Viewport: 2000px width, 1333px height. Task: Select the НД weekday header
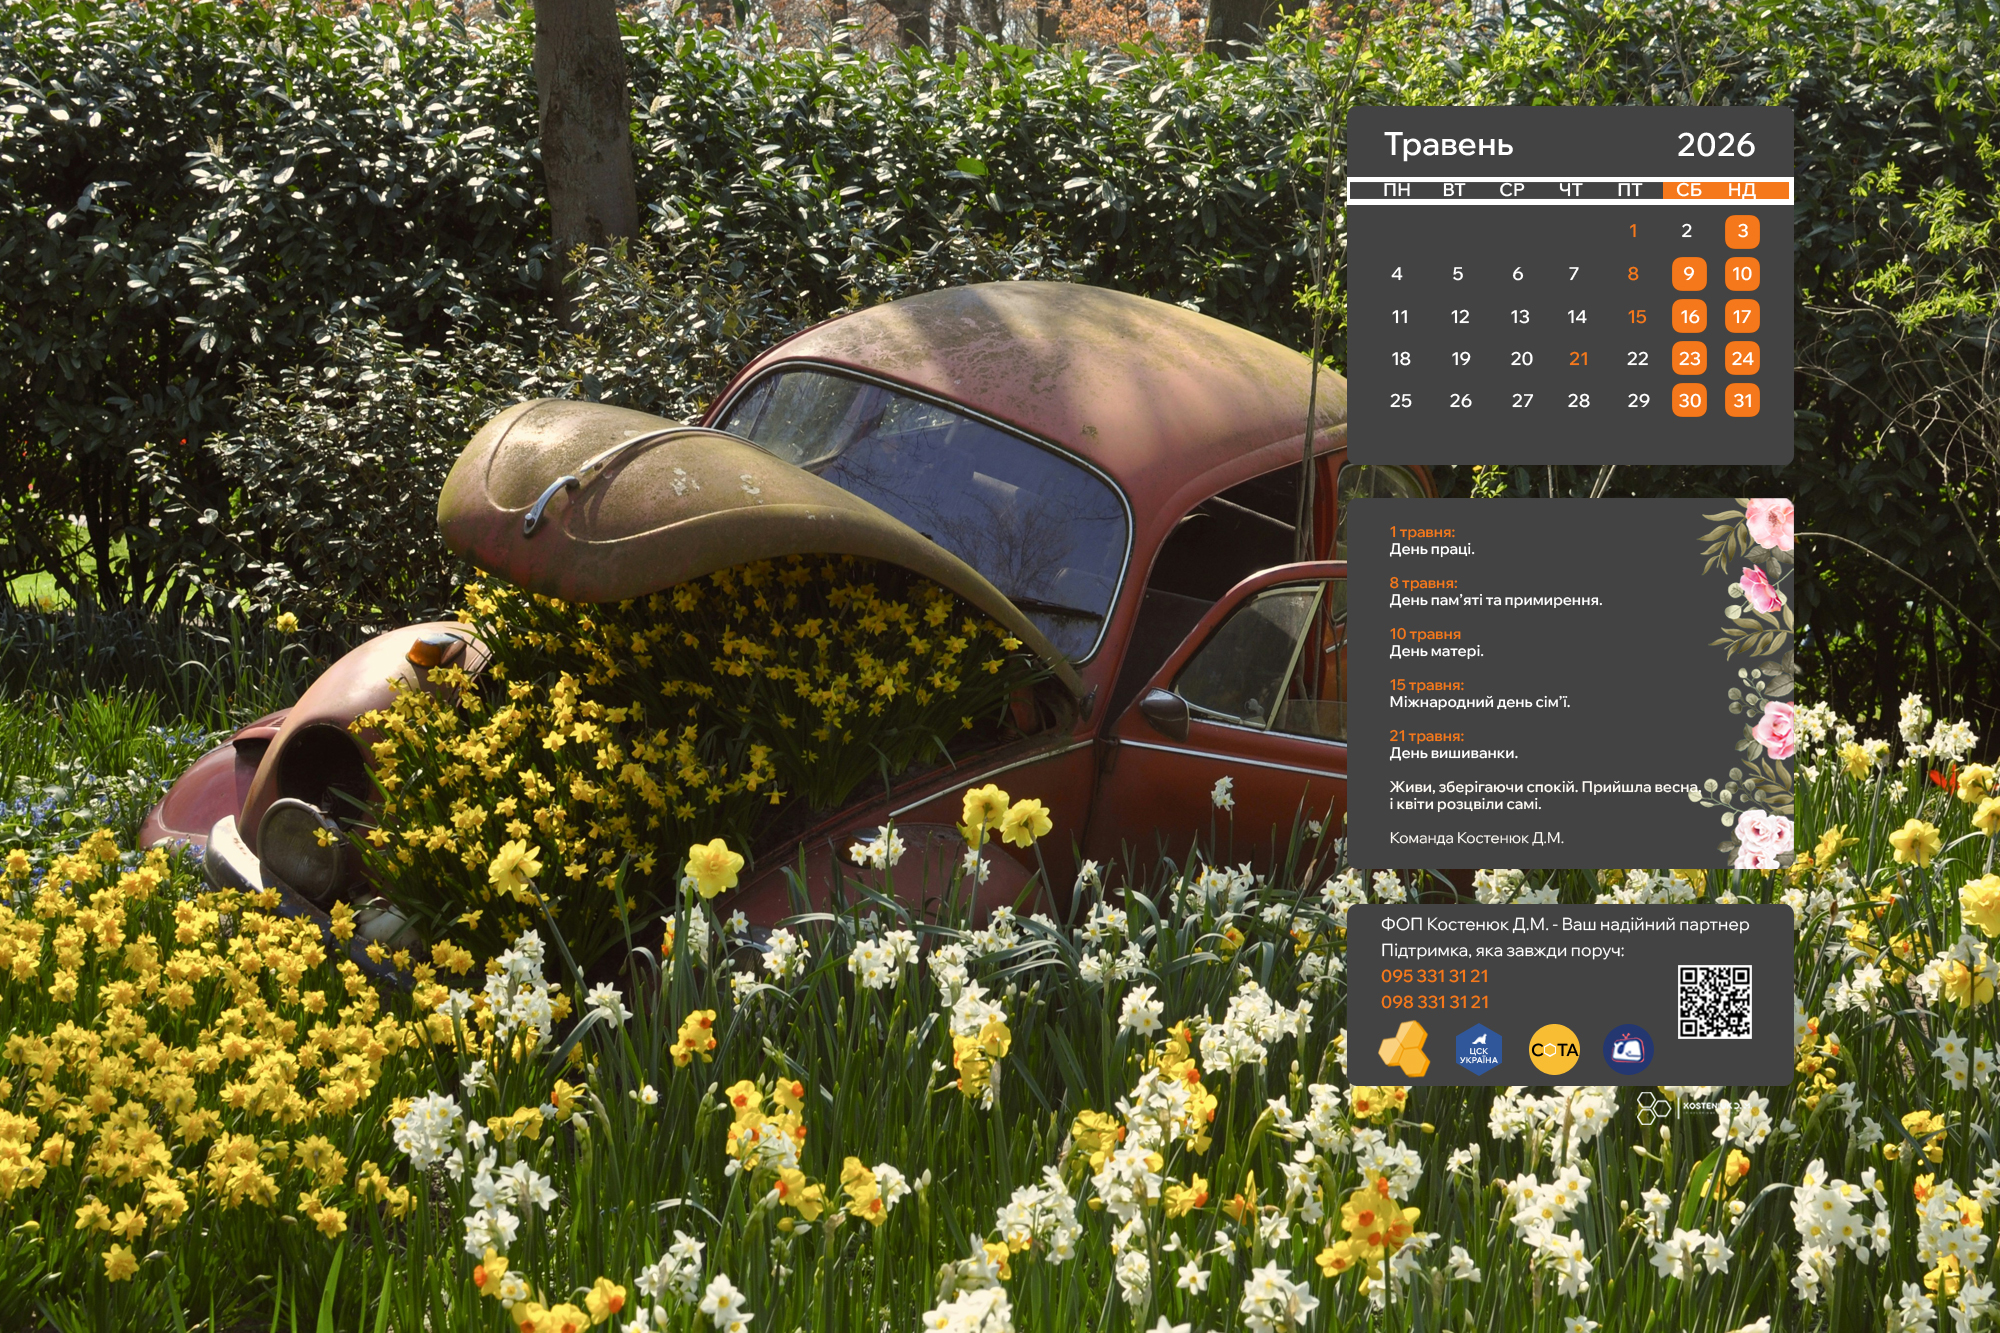[x=1741, y=190]
